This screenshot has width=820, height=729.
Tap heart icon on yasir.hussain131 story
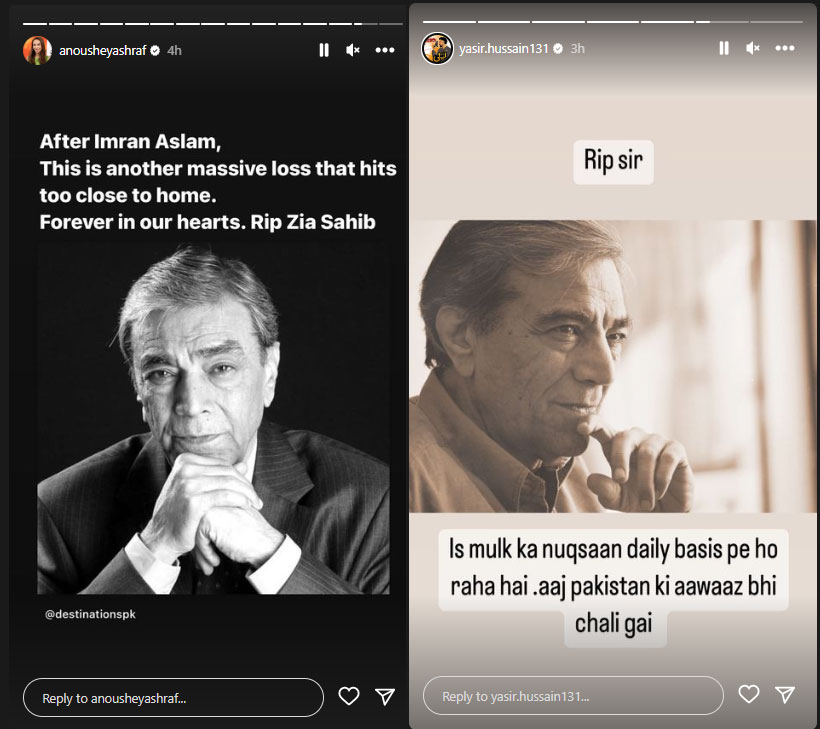click(749, 694)
